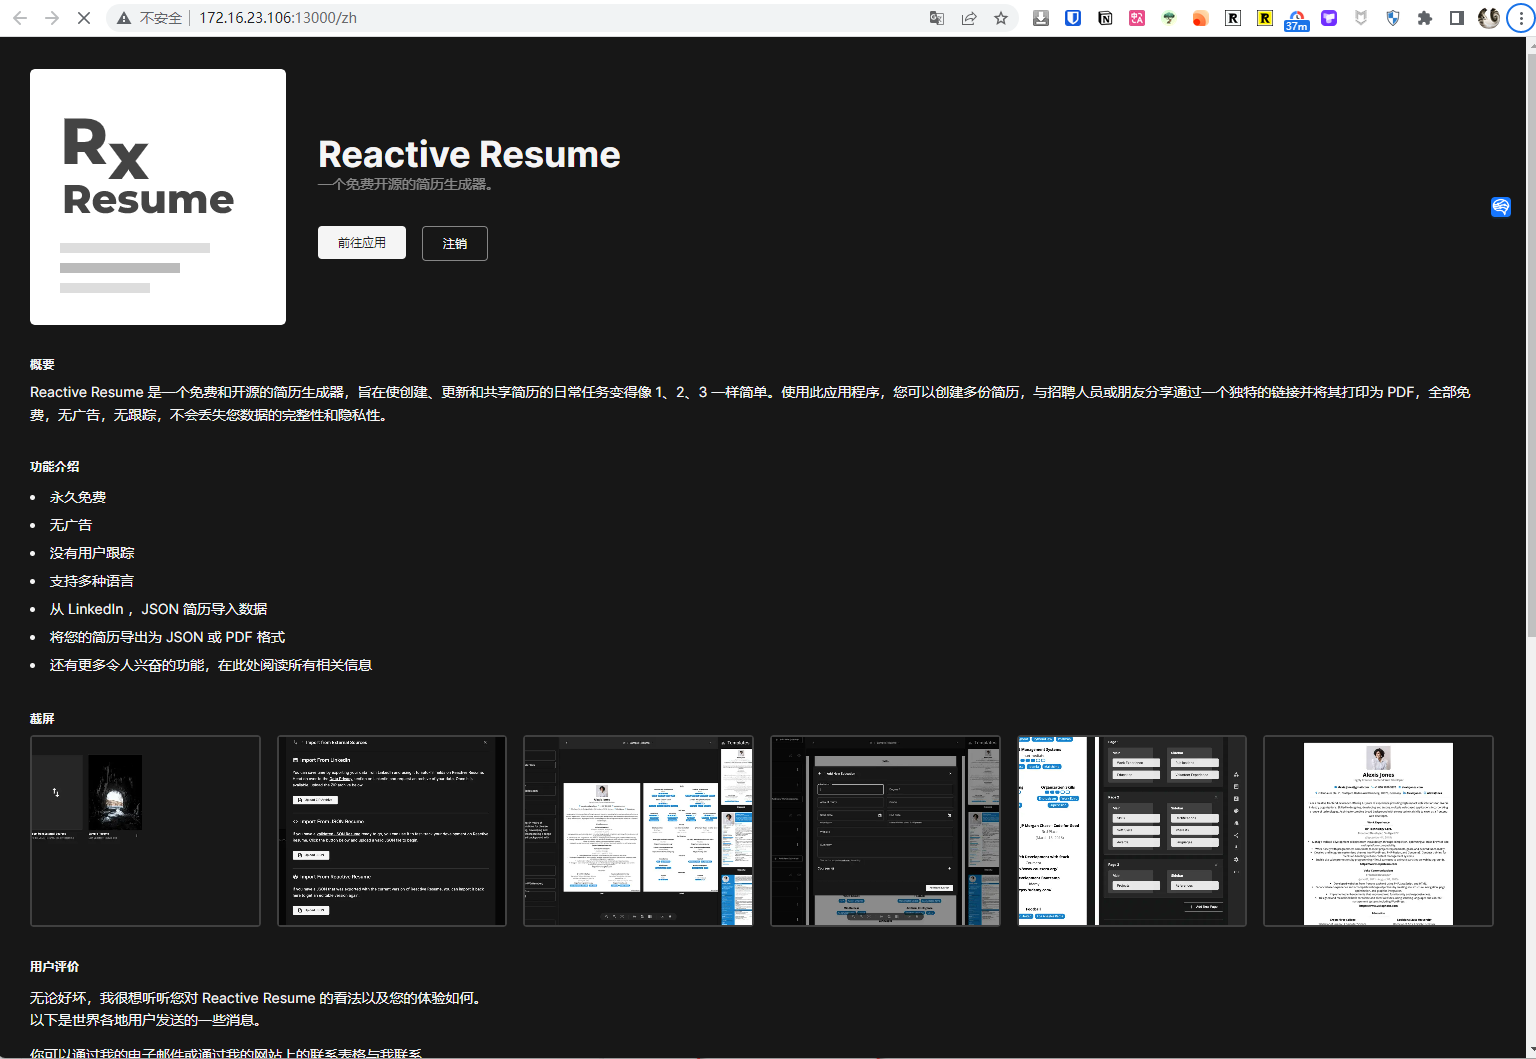1536x1059 pixels.
Task: Click the user profile avatar
Action: tap(1489, 18)
